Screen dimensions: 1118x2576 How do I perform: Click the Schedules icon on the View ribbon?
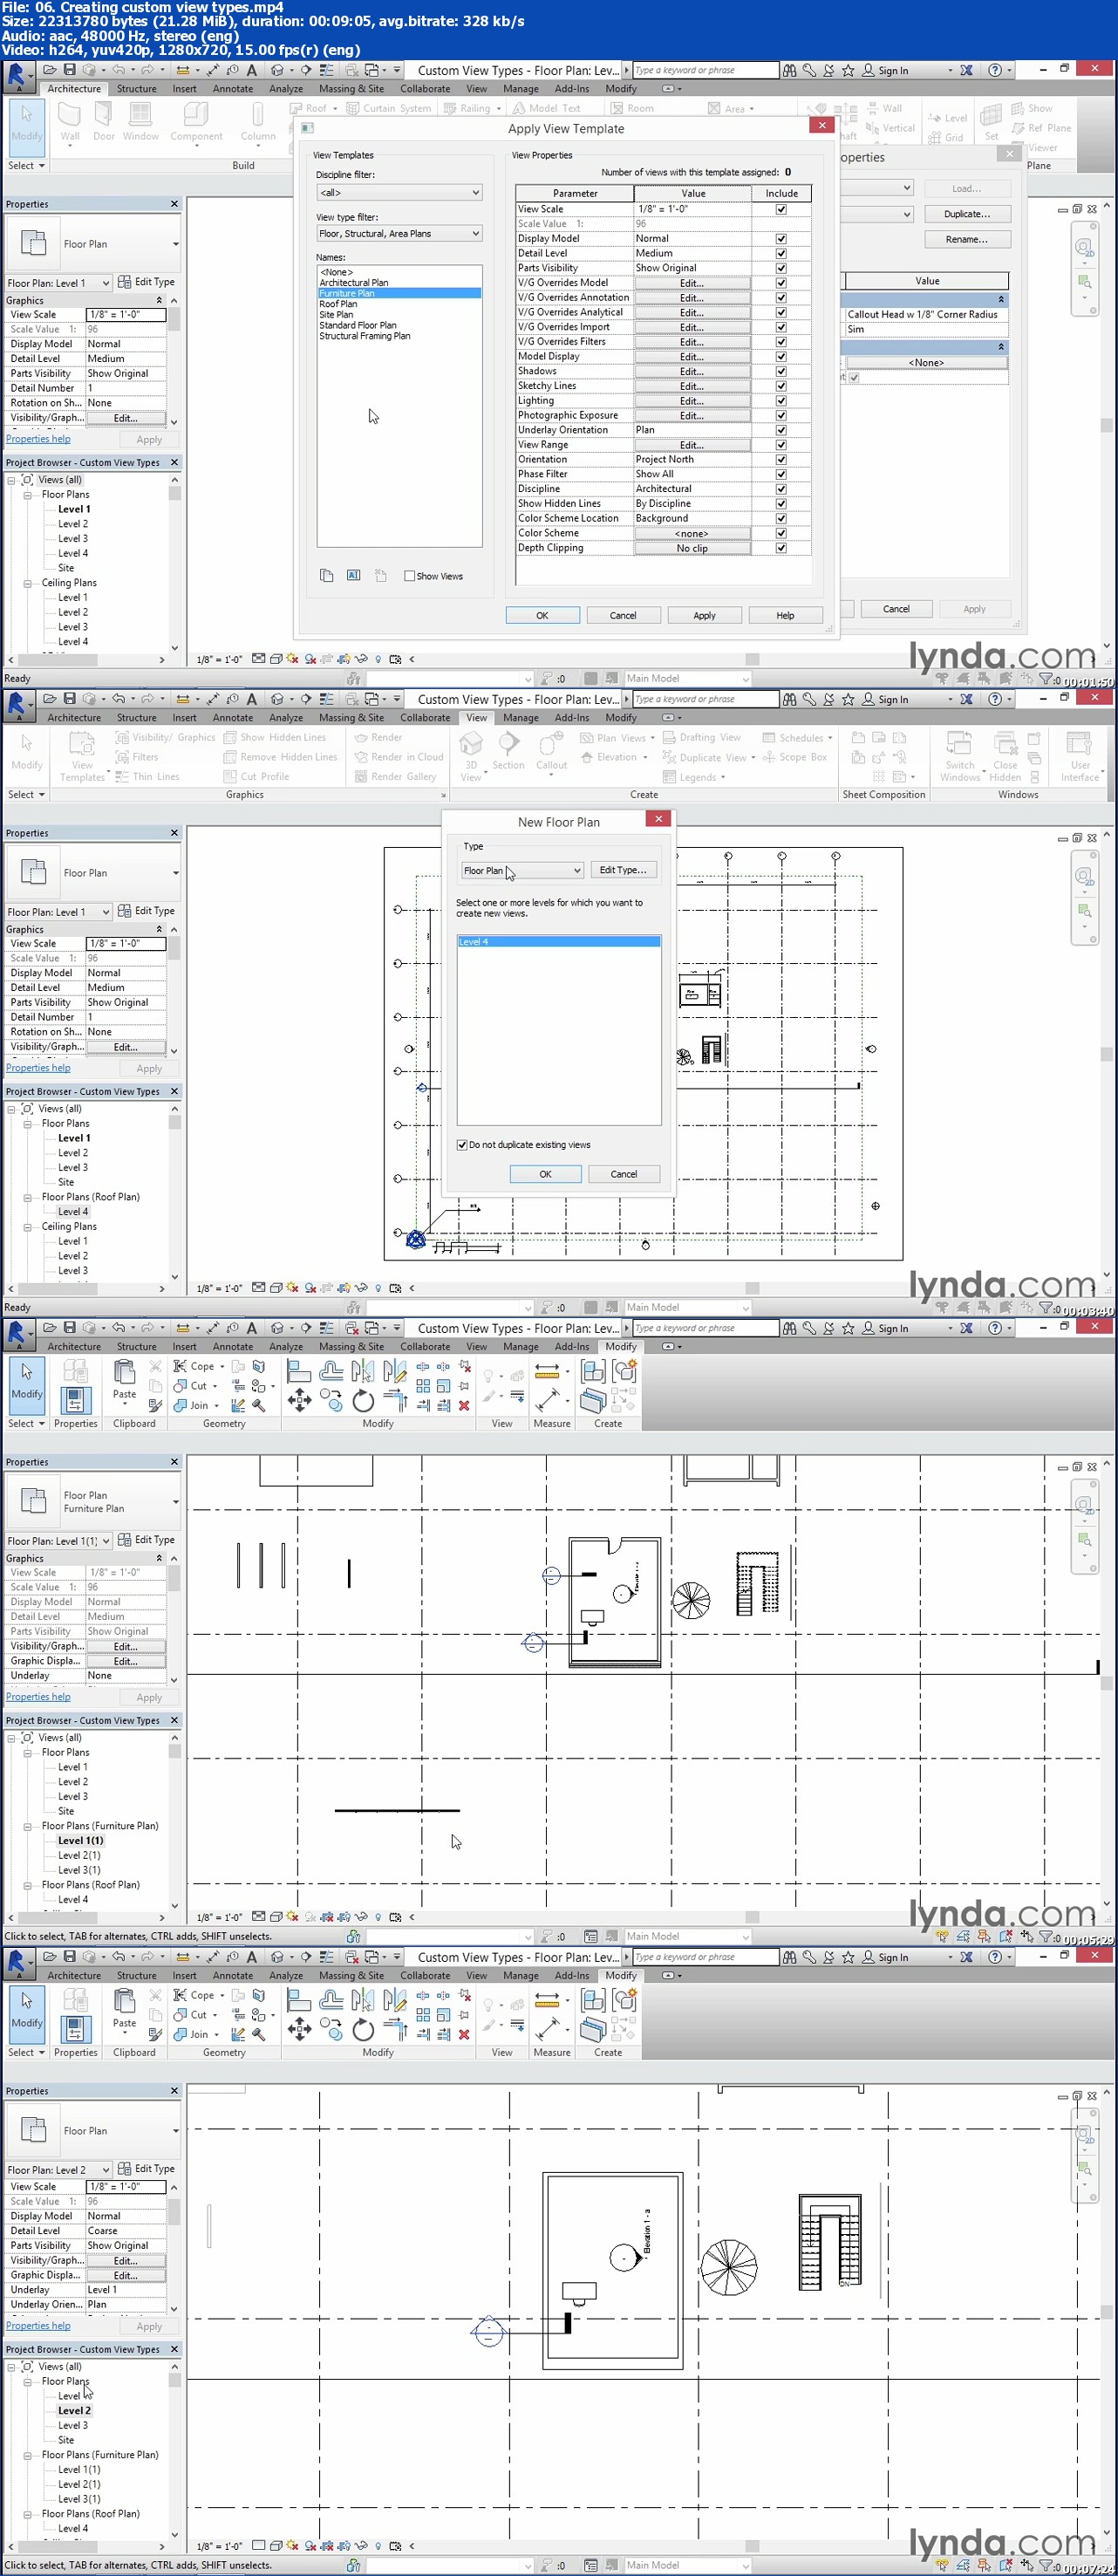pos(769,738)
